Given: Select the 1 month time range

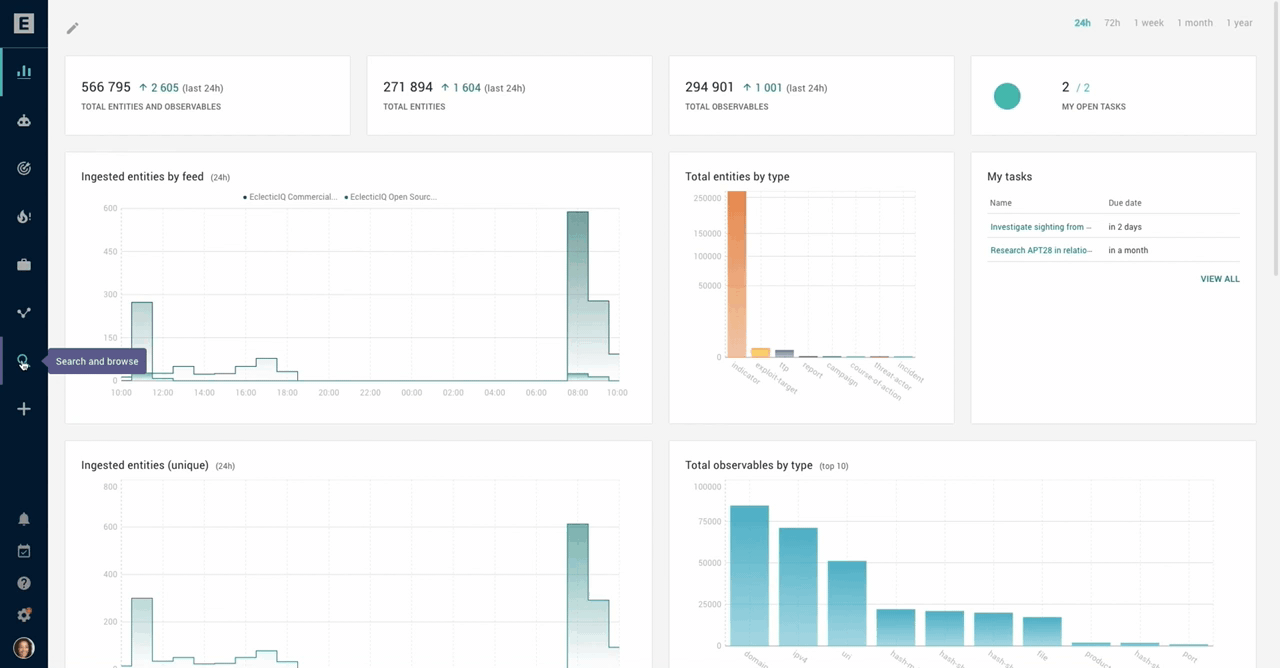Looking at the screenshot, I should click(x=1195, y=23).
